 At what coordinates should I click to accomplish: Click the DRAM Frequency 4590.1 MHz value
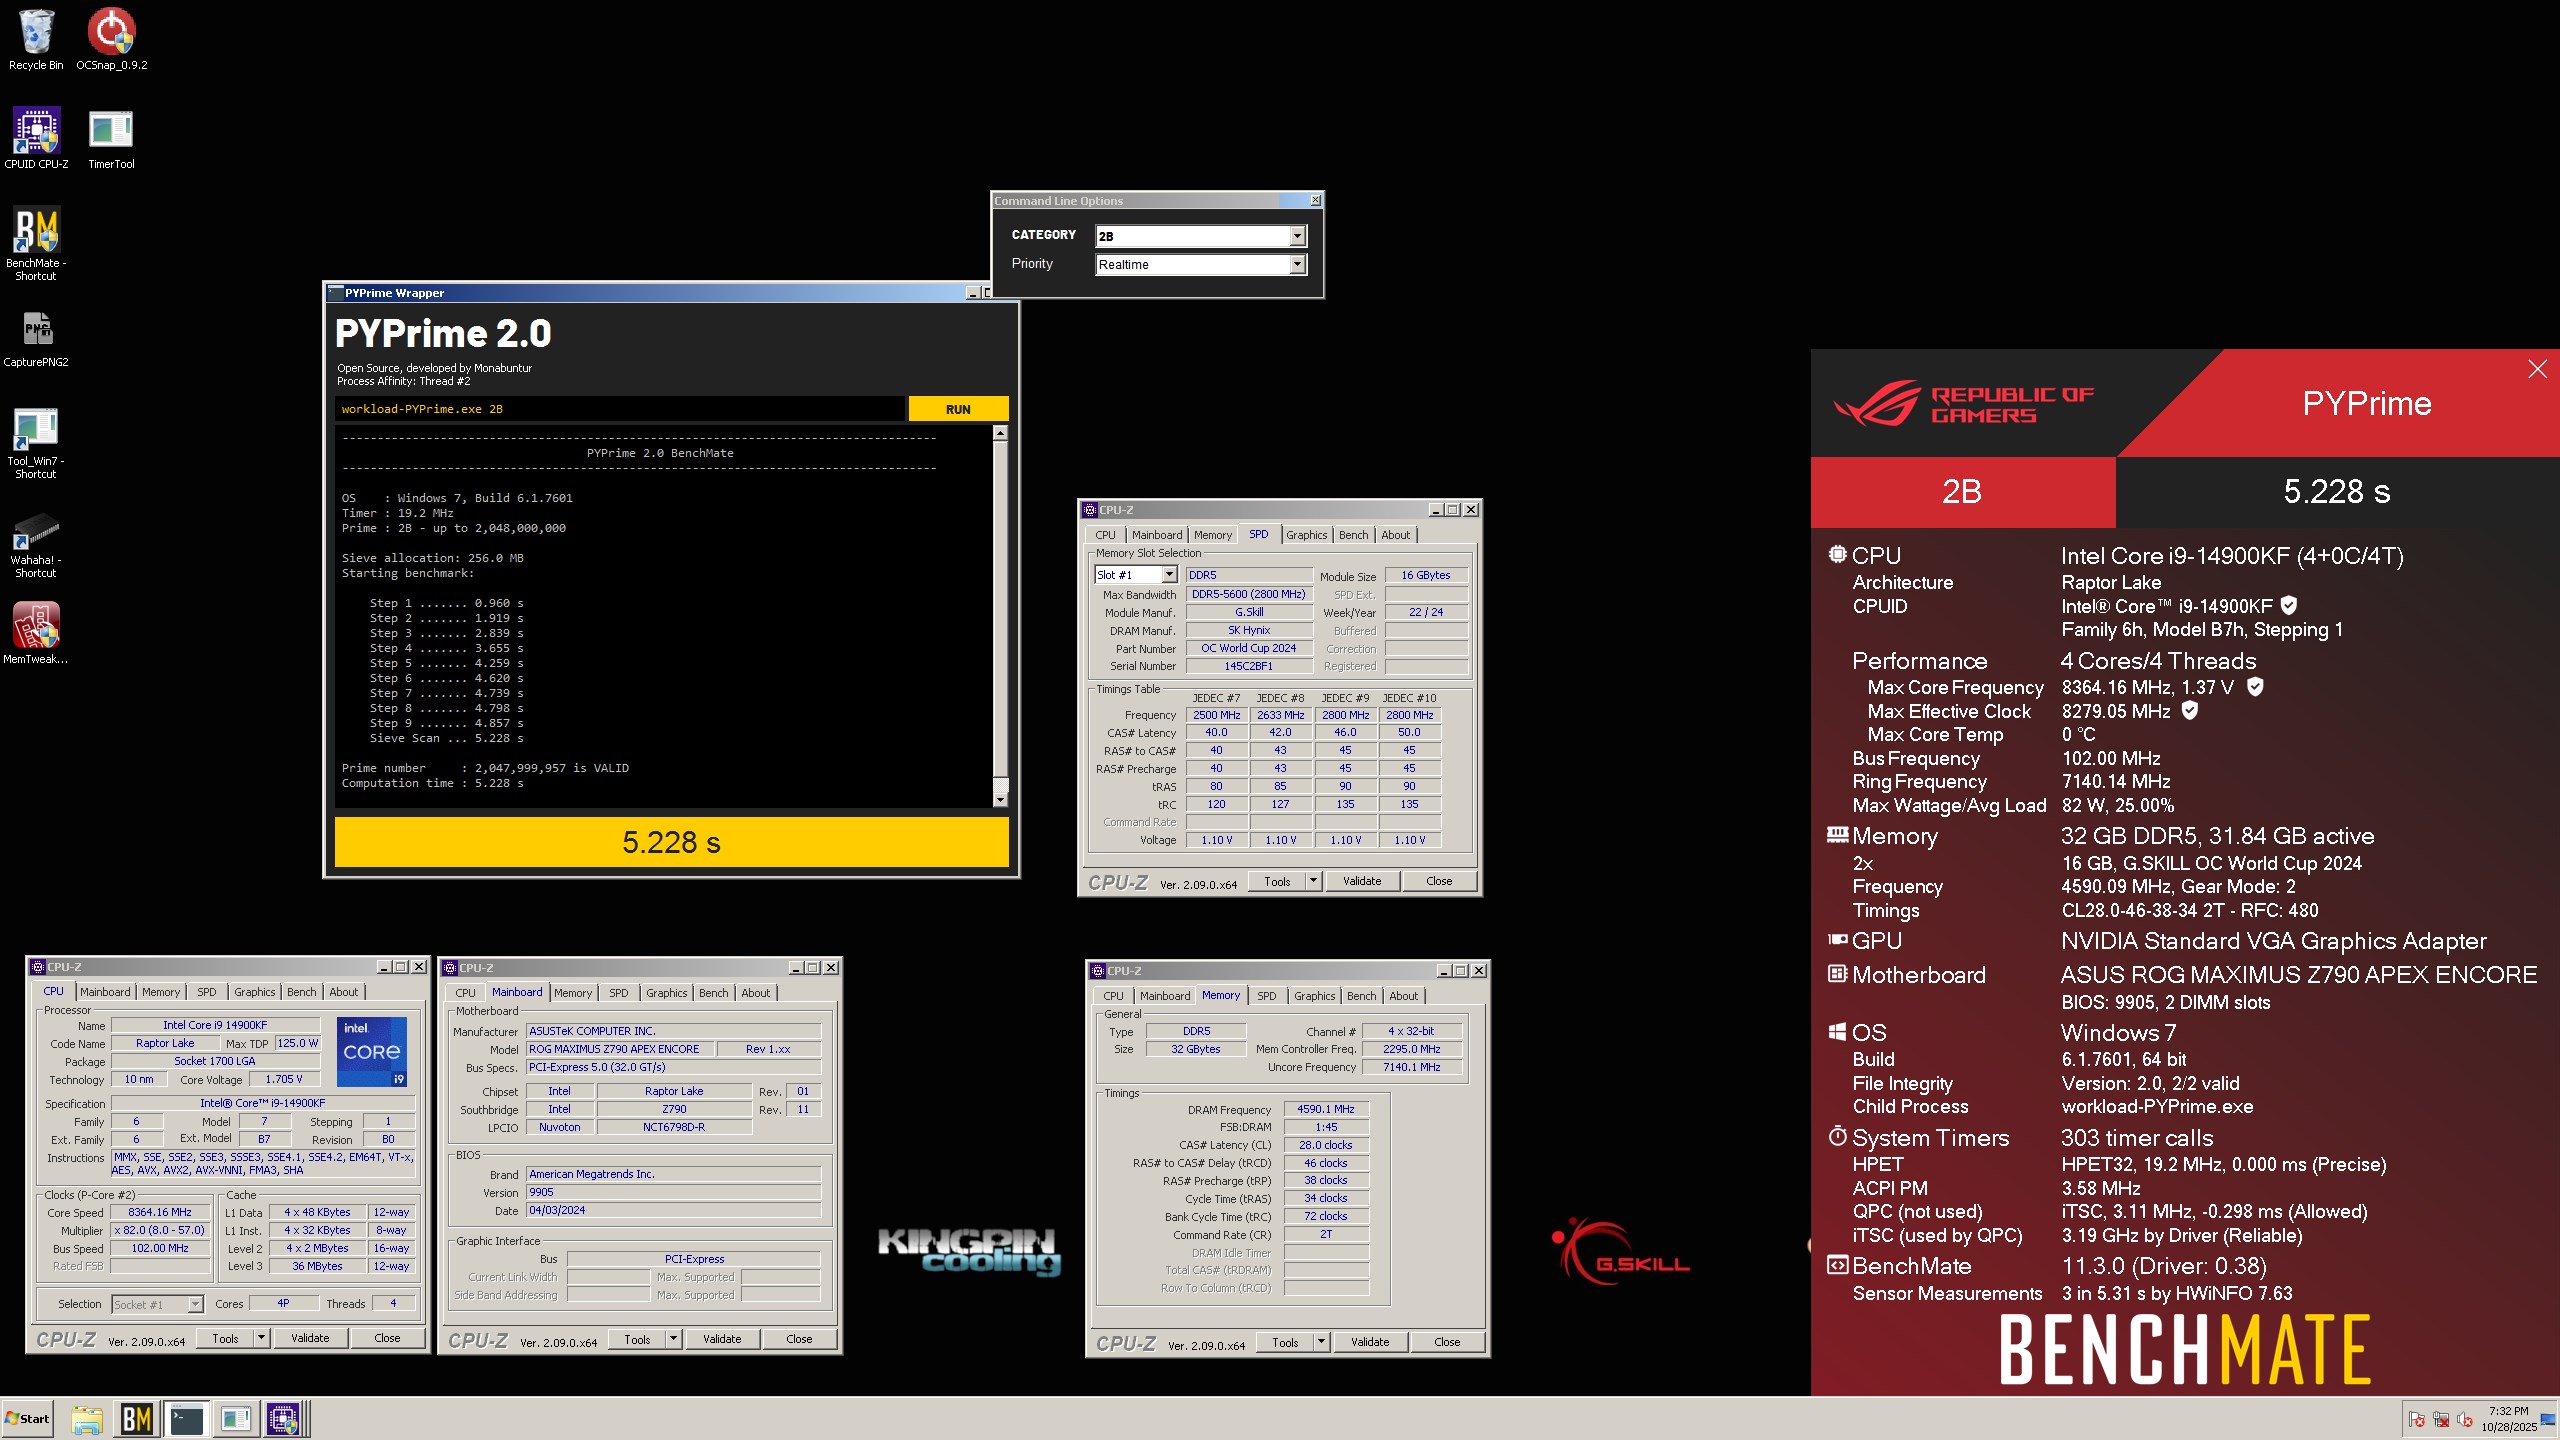(x=1325, y=1109)
